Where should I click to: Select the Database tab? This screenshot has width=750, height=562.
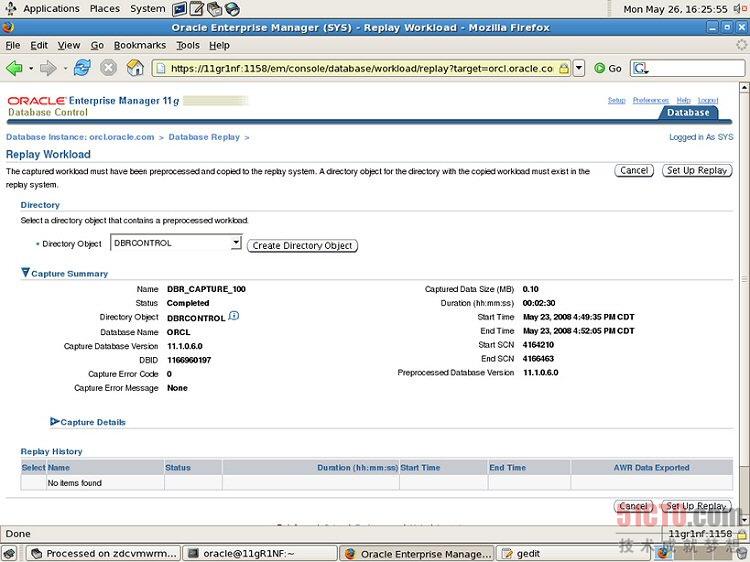click(688, 113)
